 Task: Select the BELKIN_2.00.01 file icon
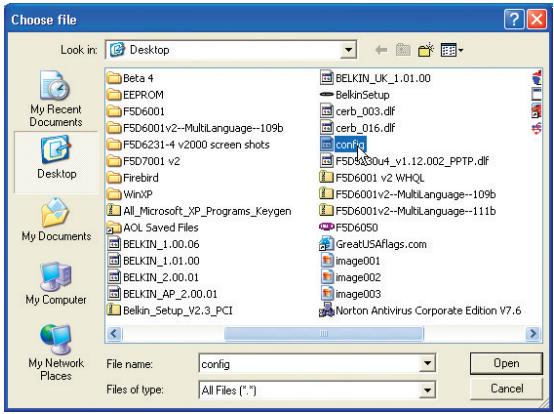(114, 277)
